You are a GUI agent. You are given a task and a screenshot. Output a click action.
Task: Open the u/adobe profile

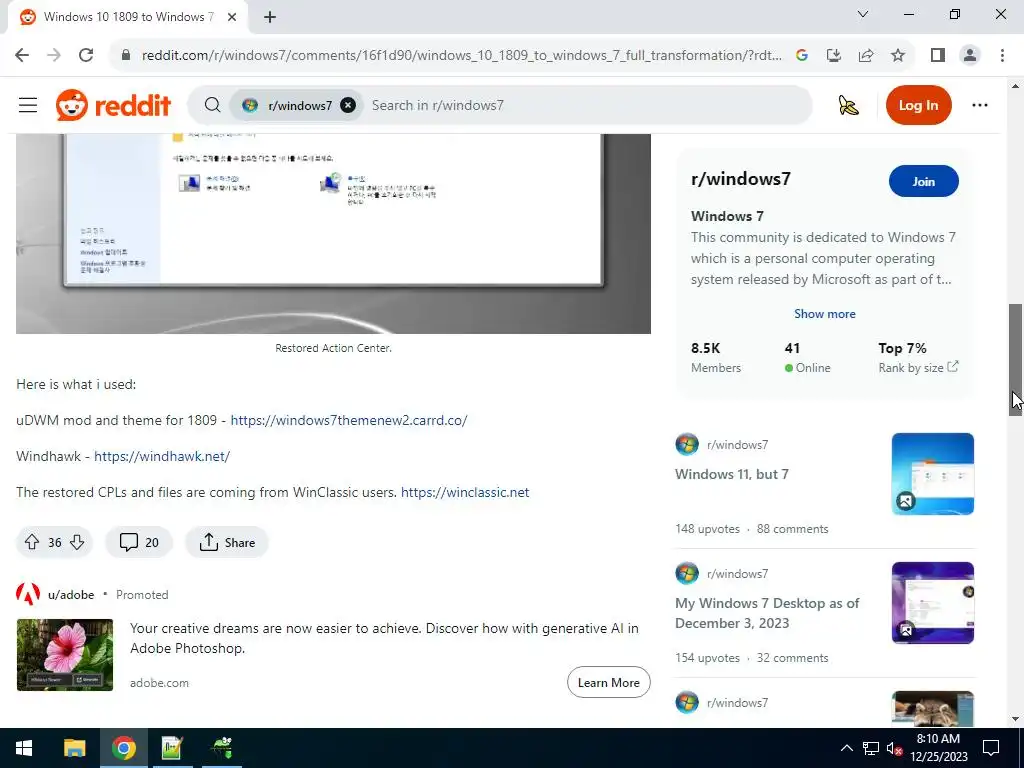(x=71, y=595)
